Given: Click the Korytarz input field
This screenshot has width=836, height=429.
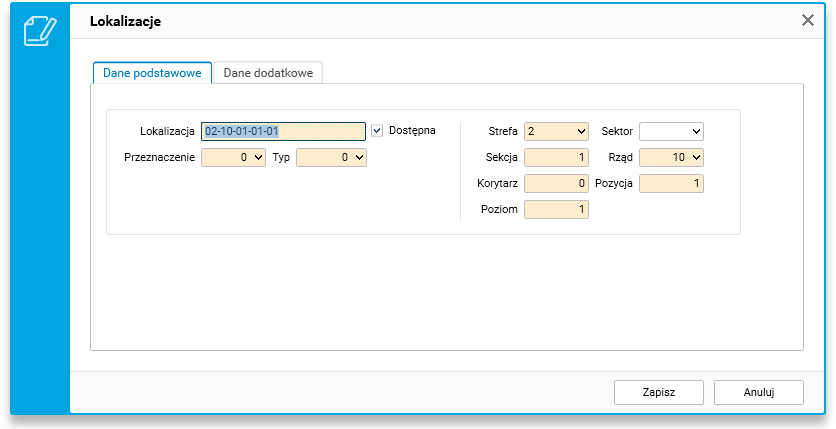Looking at the screenshot, I should click(x=556, y=183).
